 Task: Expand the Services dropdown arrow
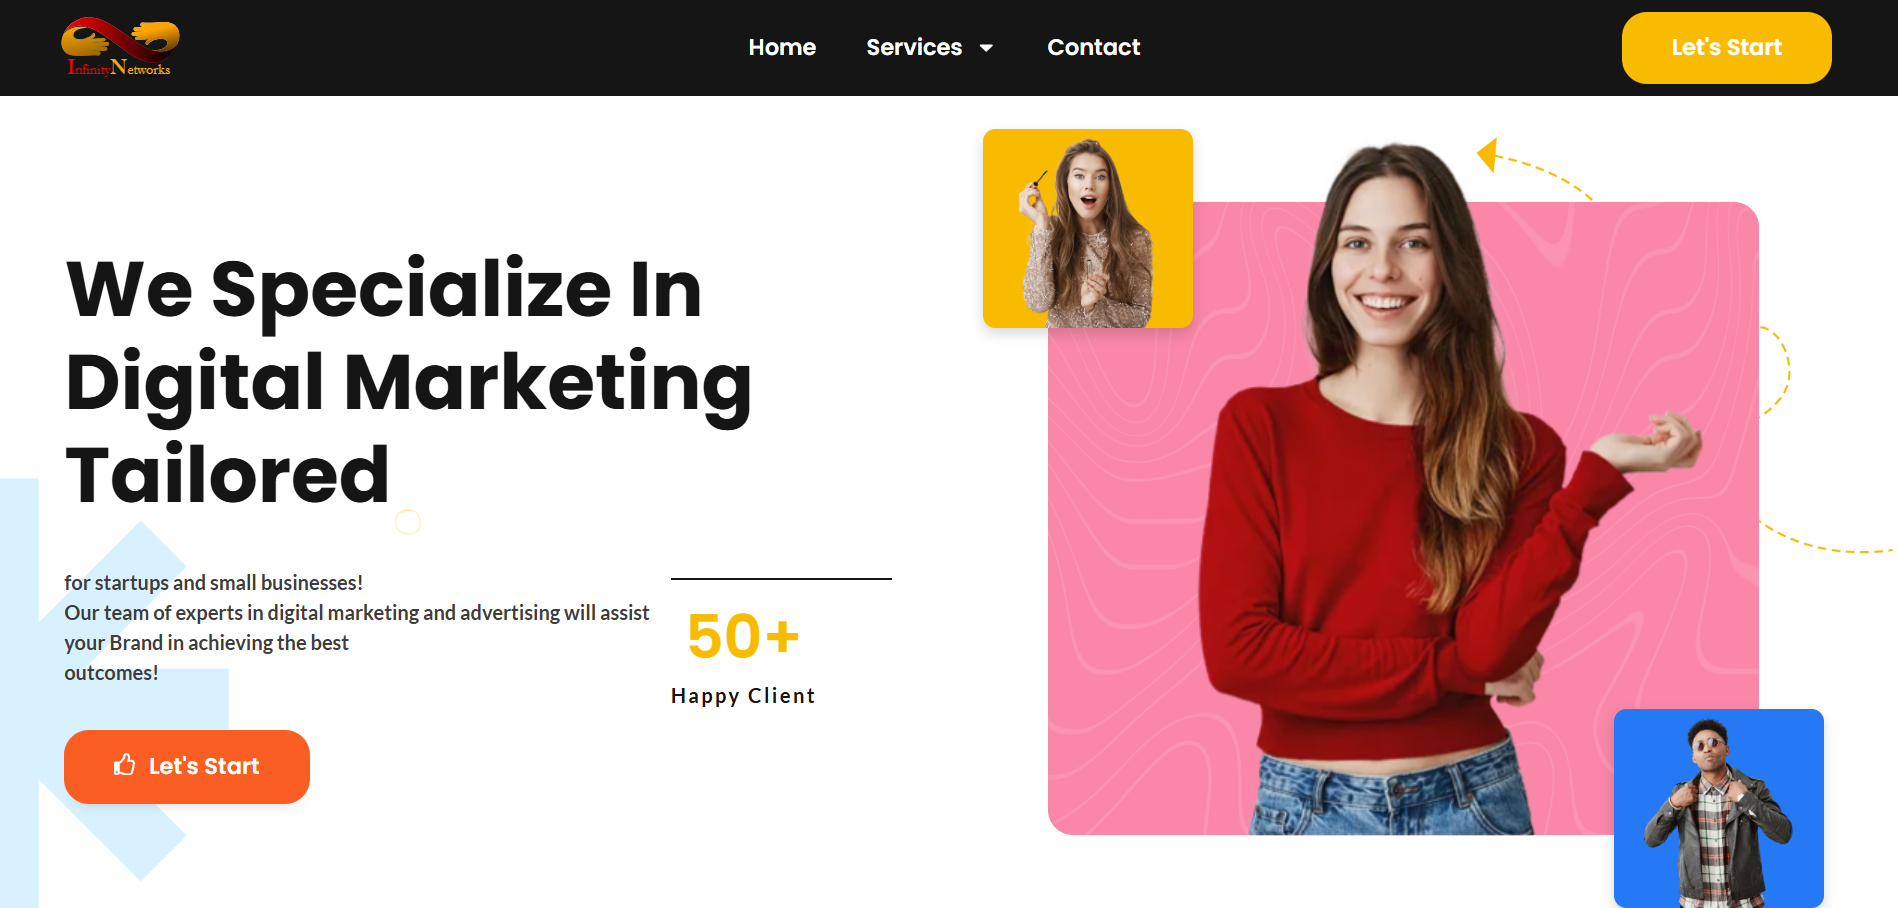[x=986, y=48]
